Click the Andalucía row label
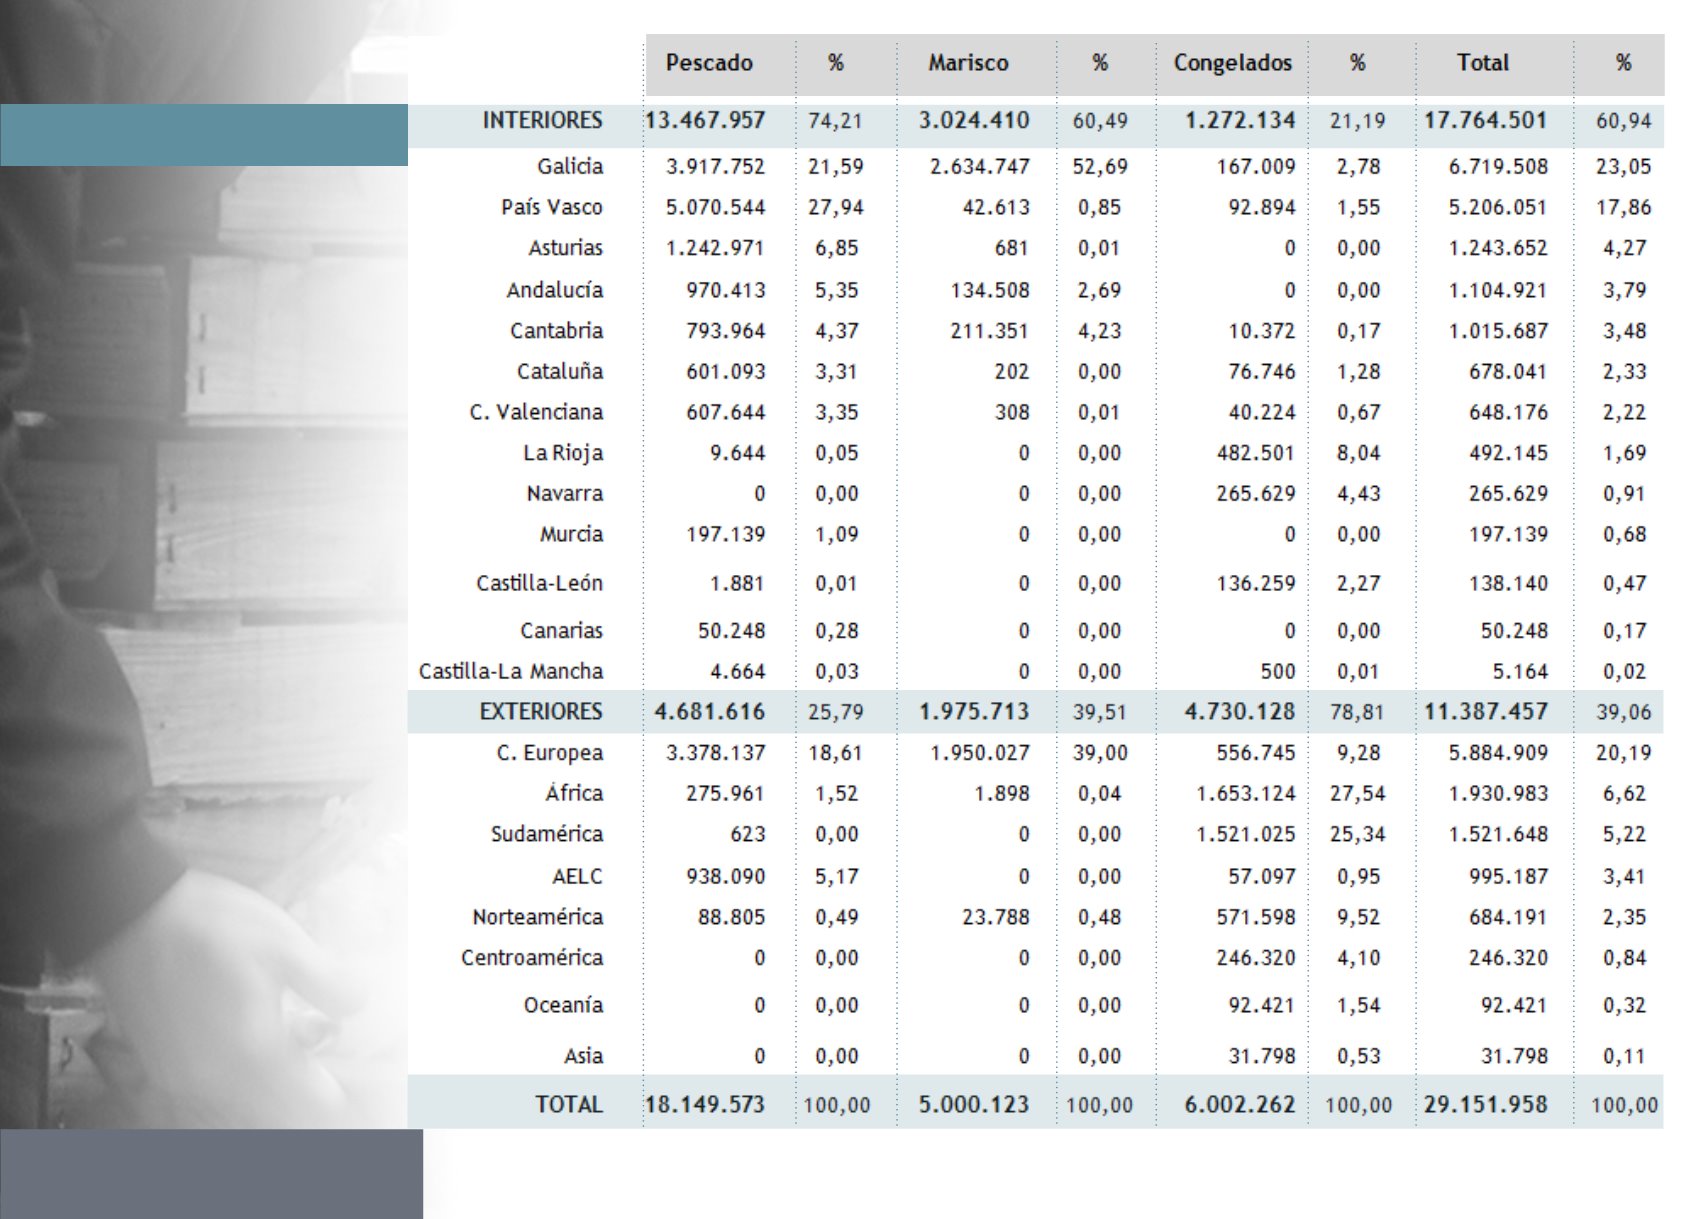This screenshot has width=1705, height=1219. coord(555,290)
